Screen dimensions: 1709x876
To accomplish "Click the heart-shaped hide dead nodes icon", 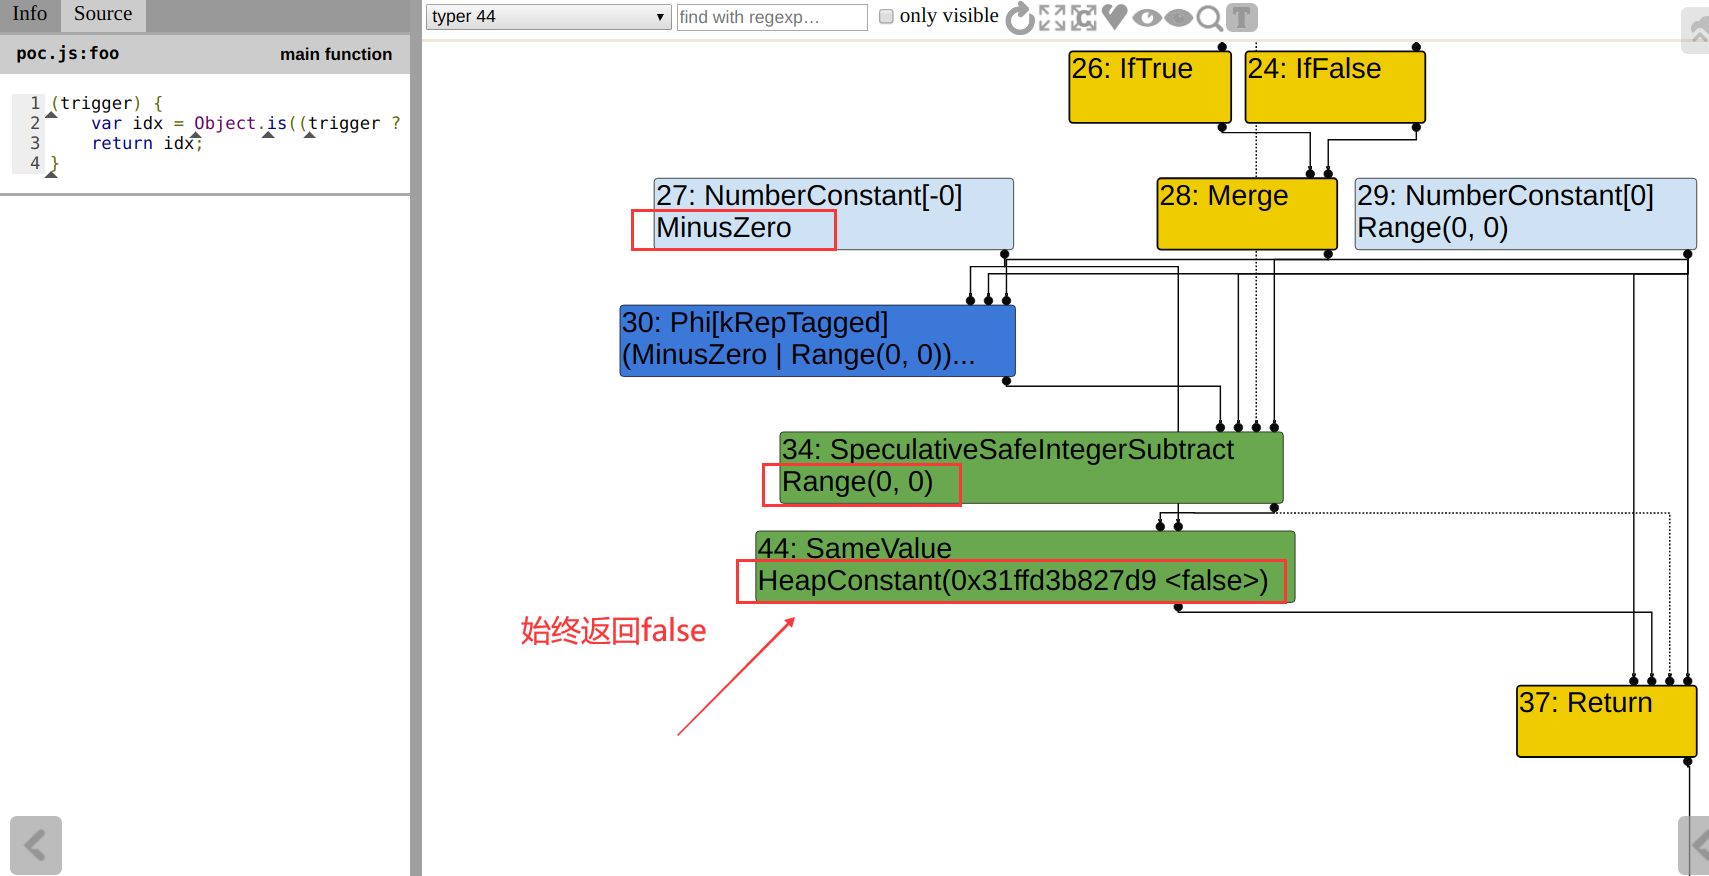I will tap(1115, 17).
